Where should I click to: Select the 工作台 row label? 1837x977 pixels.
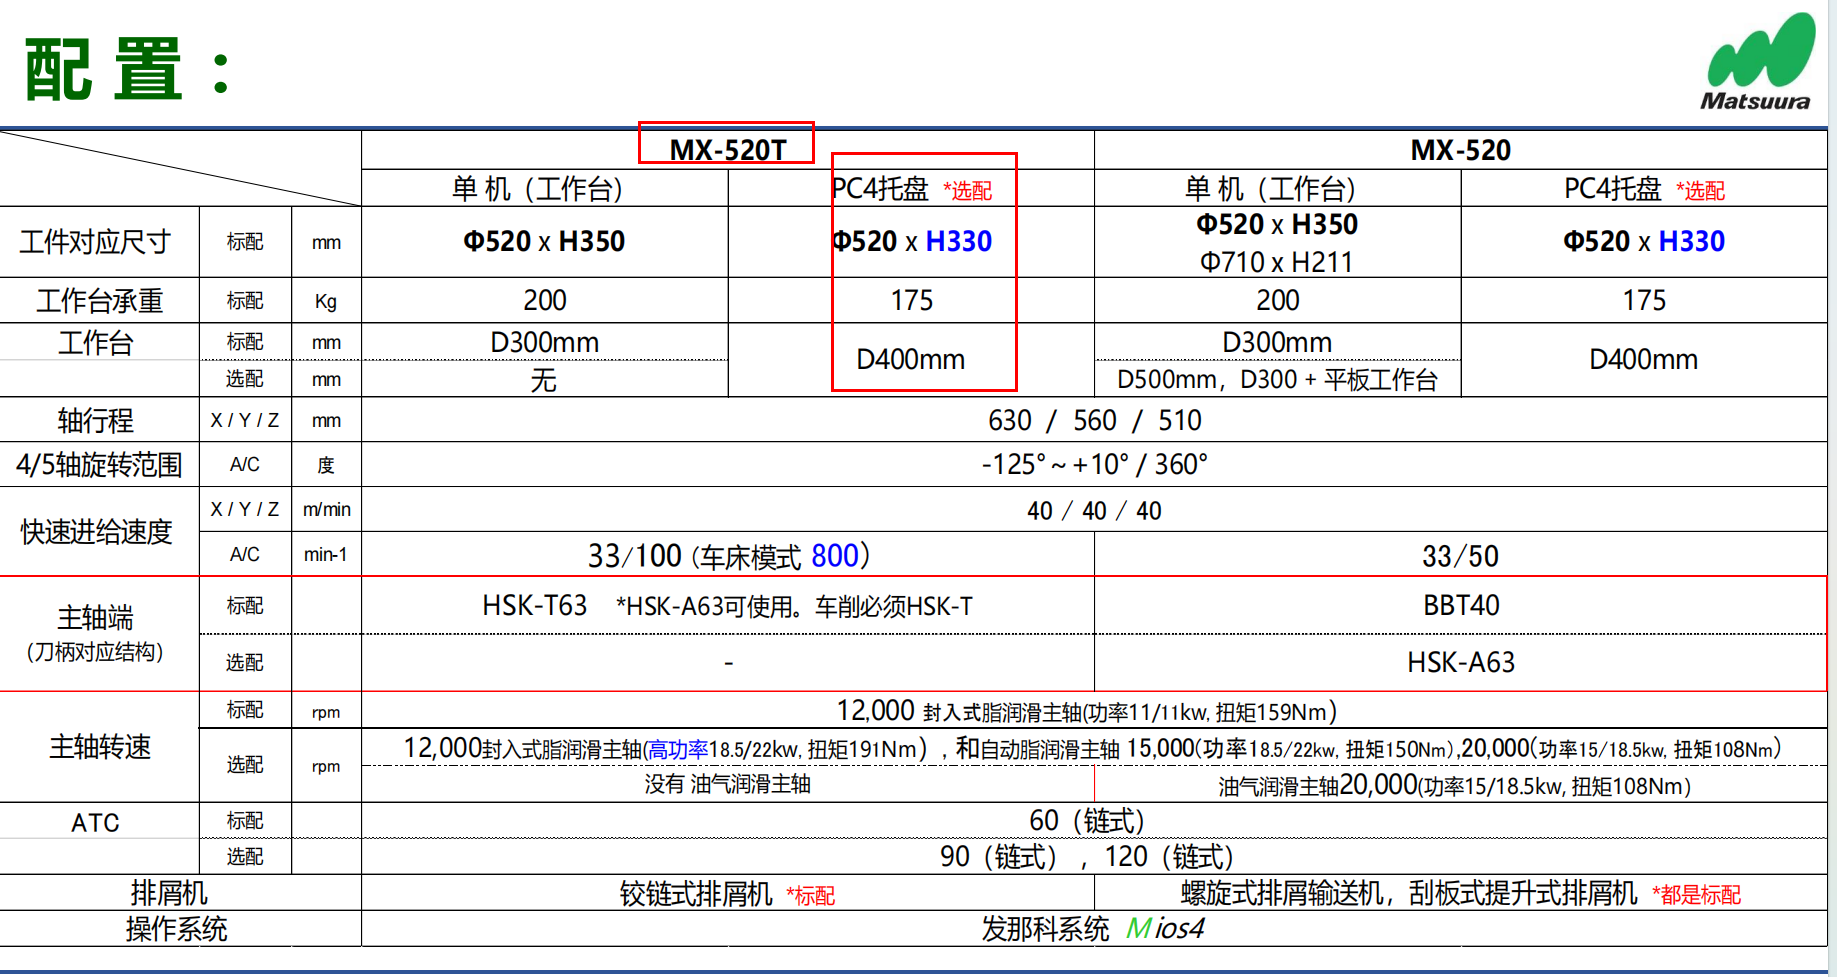96,343
